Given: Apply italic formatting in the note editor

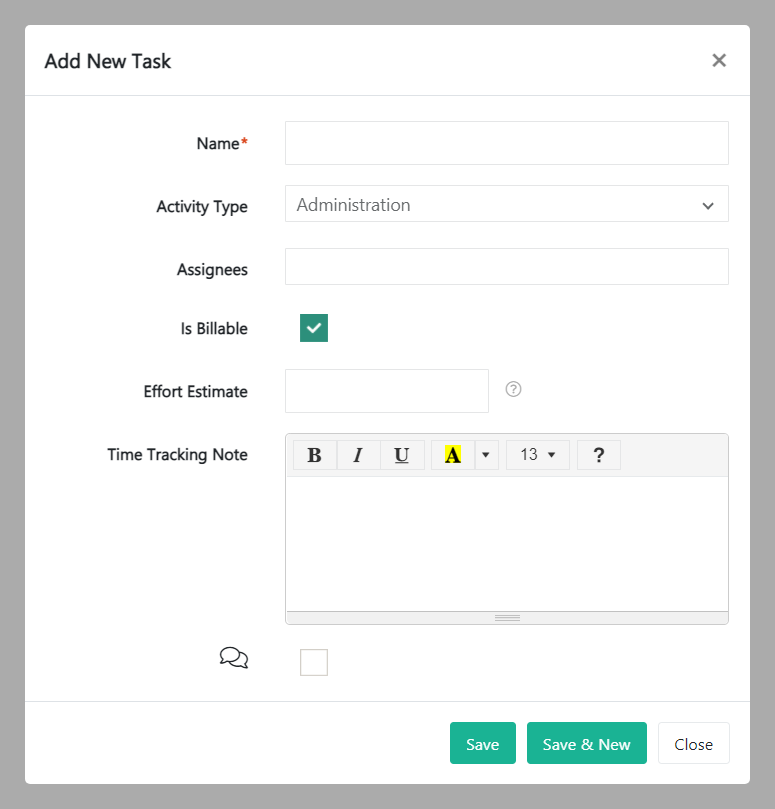Looking at the screenshot, I should [x=358, y=454].
